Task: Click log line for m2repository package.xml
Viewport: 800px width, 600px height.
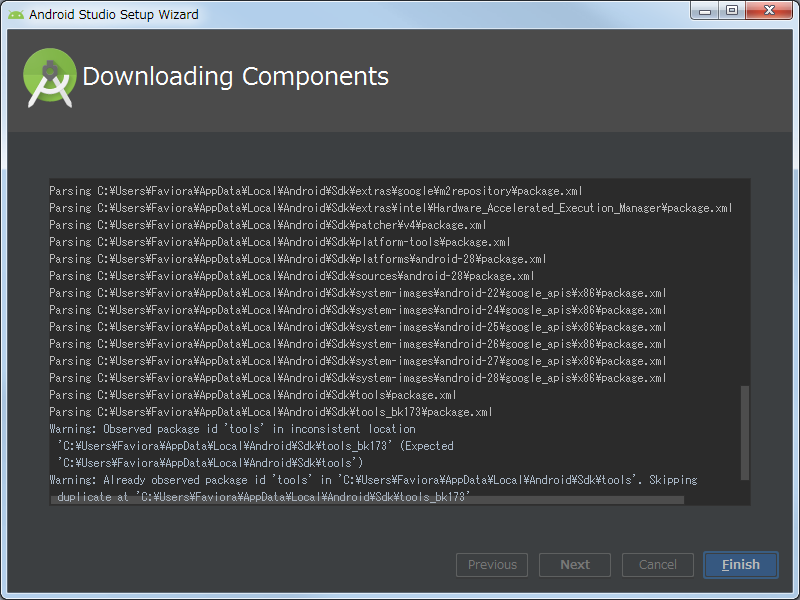Action: click(x=315, y=191)
